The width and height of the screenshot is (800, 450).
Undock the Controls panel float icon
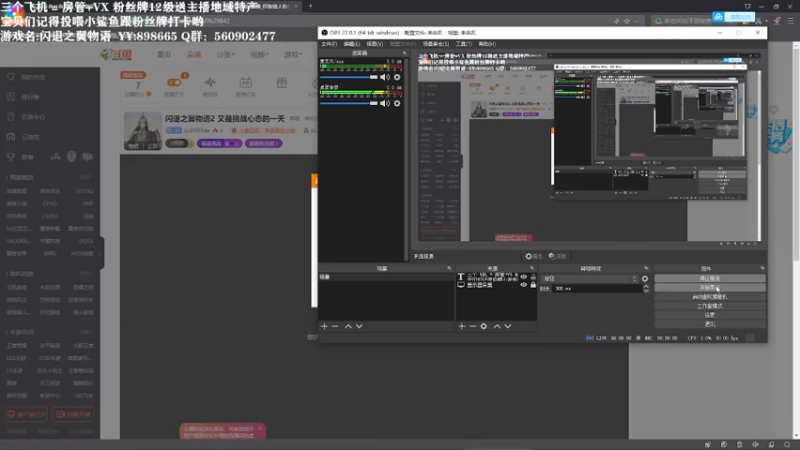(x=762, y=268)
